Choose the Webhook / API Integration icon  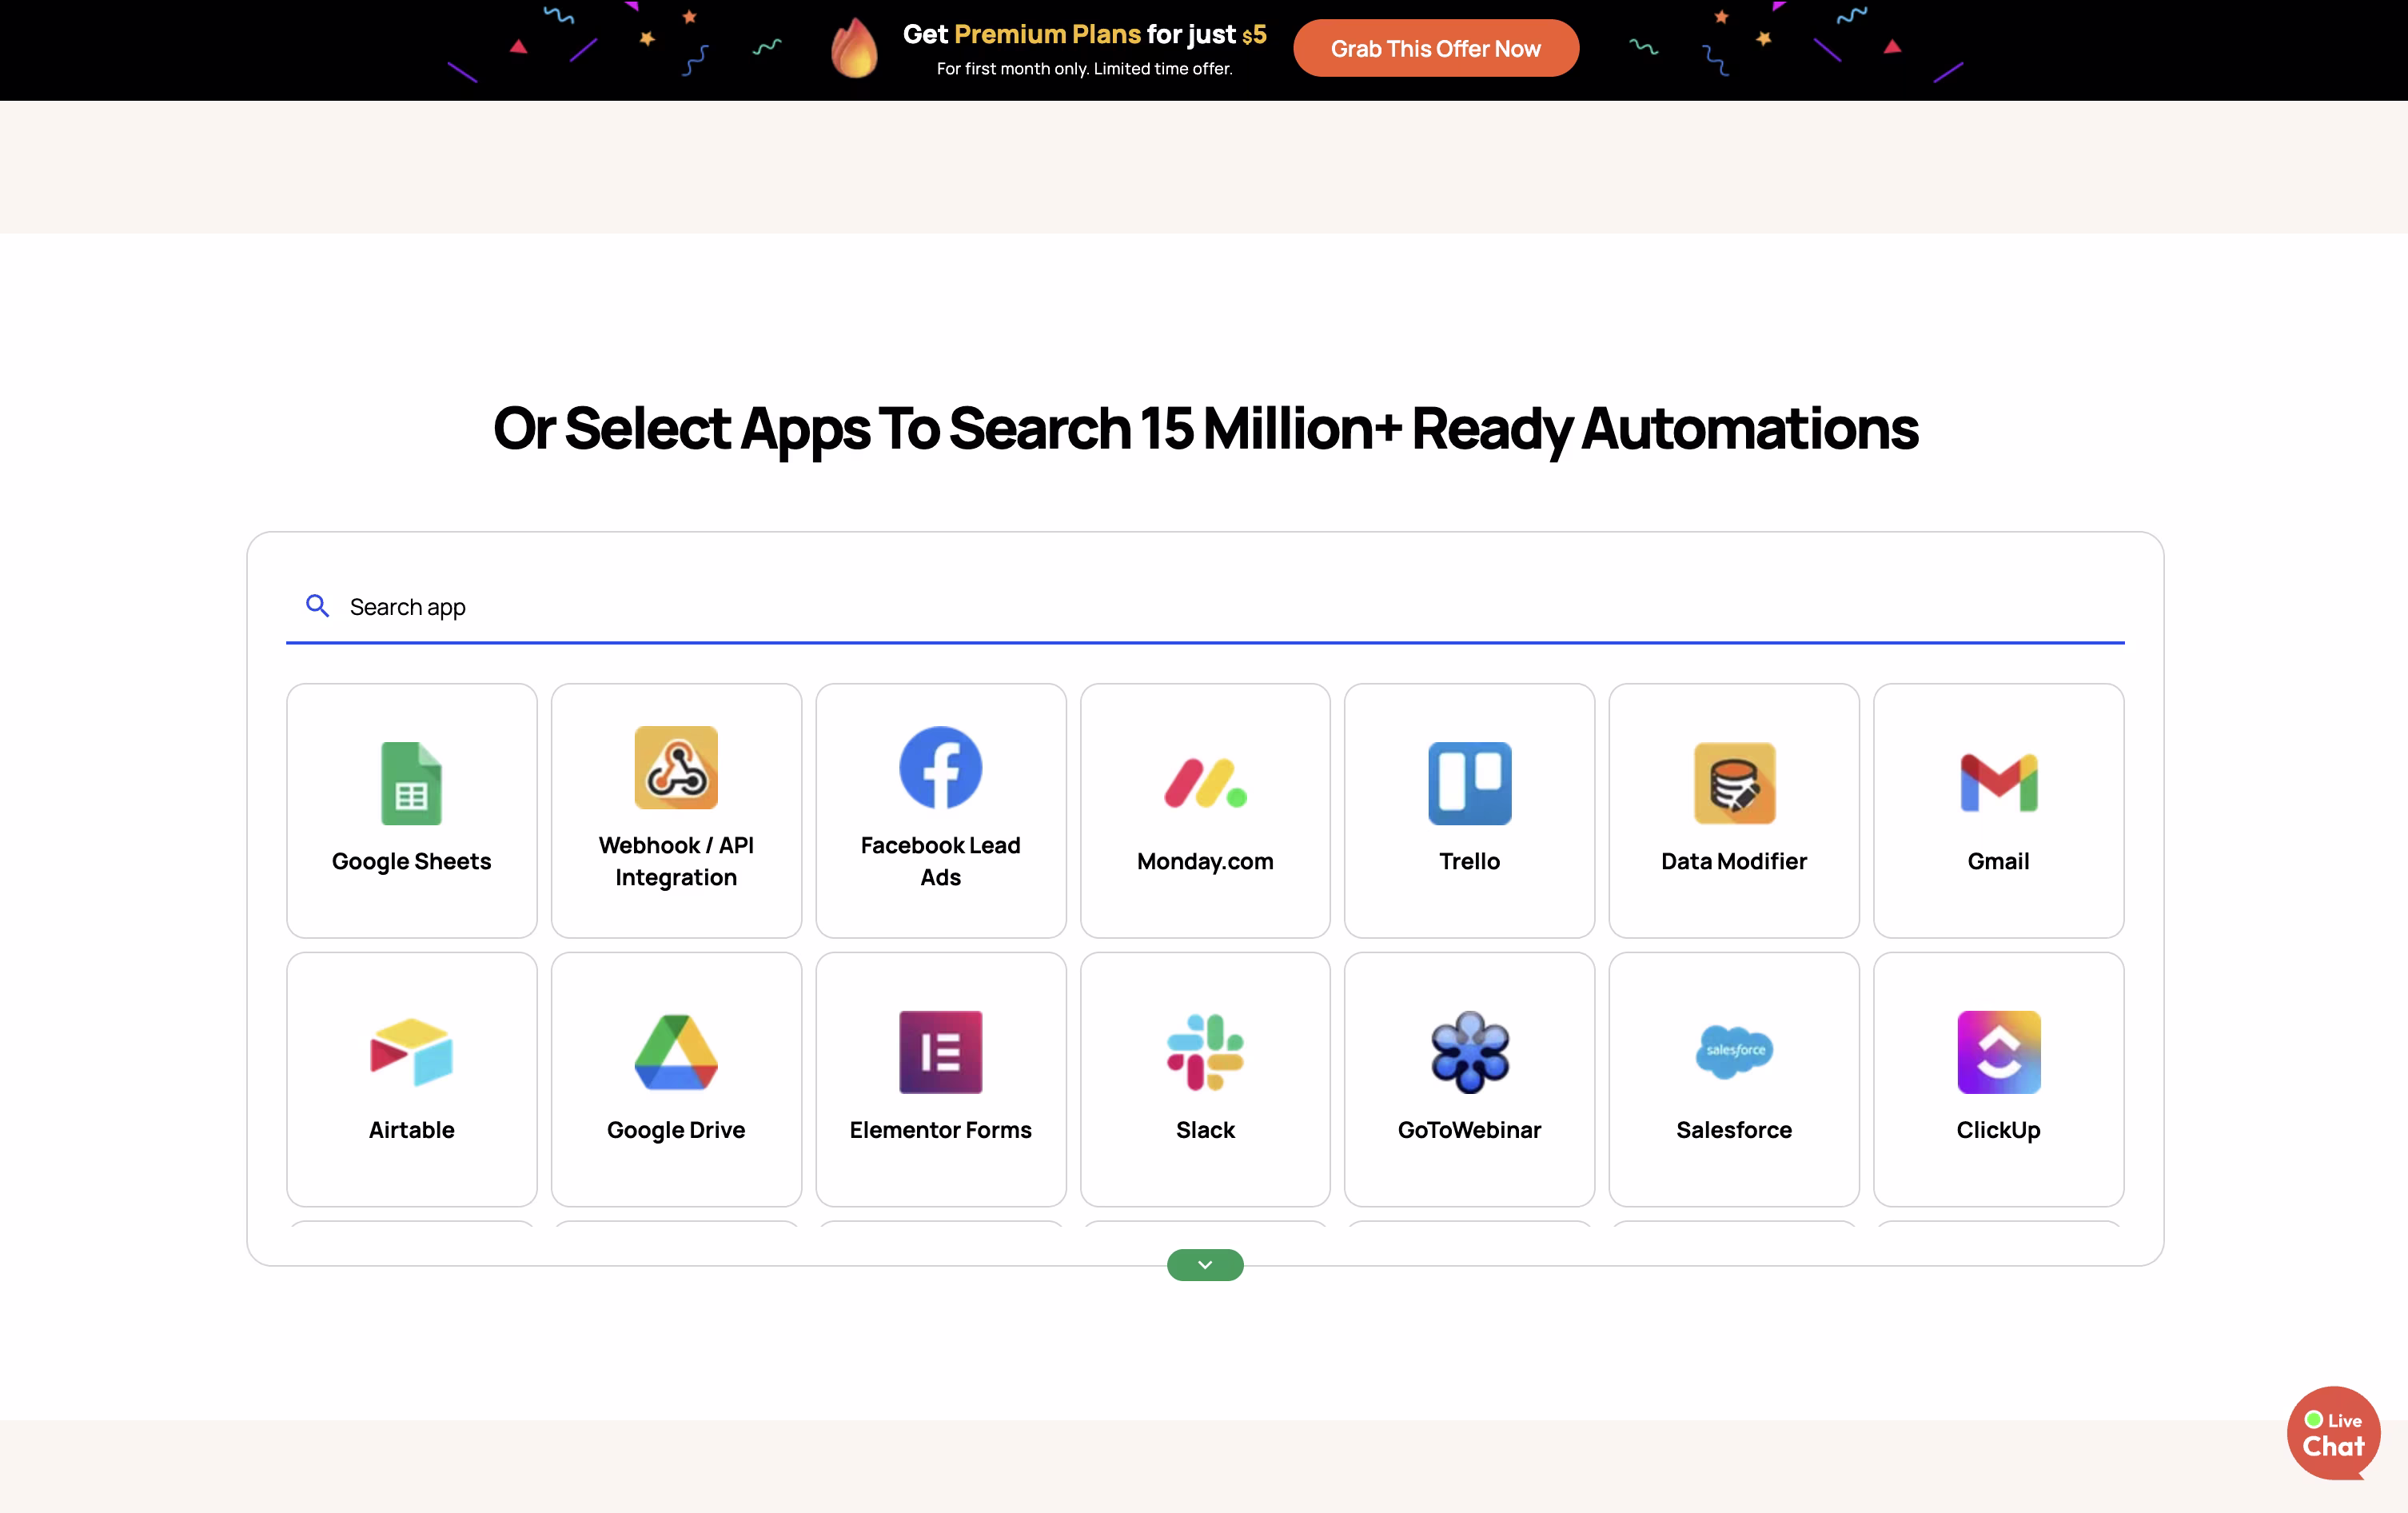click(676, 767)
